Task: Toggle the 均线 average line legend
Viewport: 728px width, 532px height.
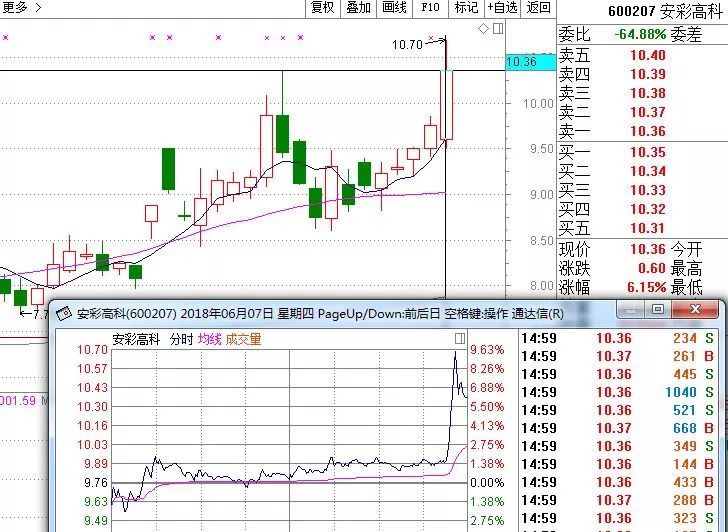Action: pos(209,340)
